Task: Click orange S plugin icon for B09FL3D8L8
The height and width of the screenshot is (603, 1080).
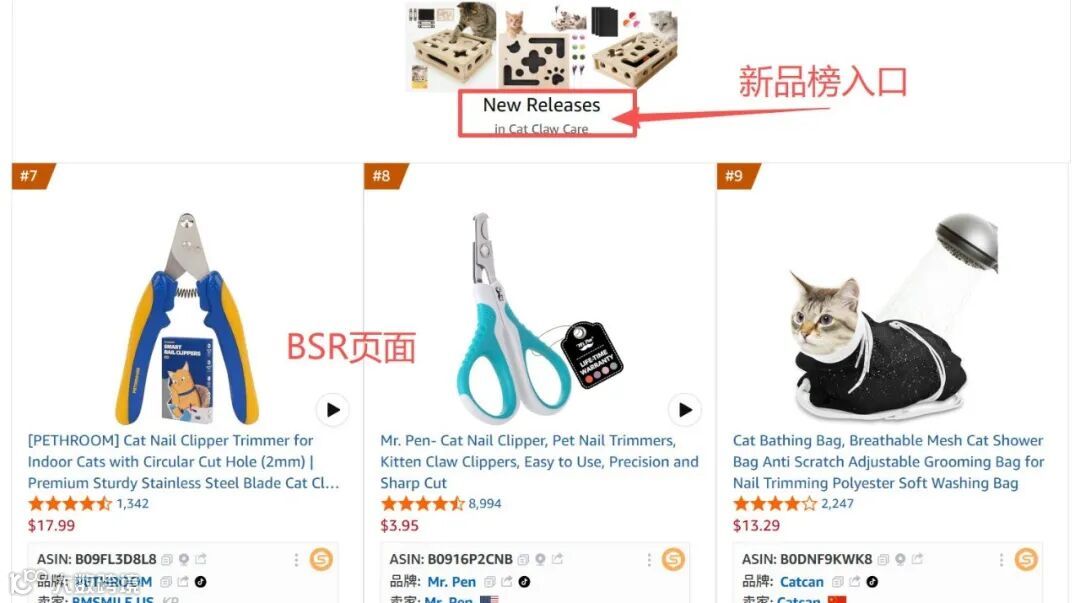Action: pos(321,559)
